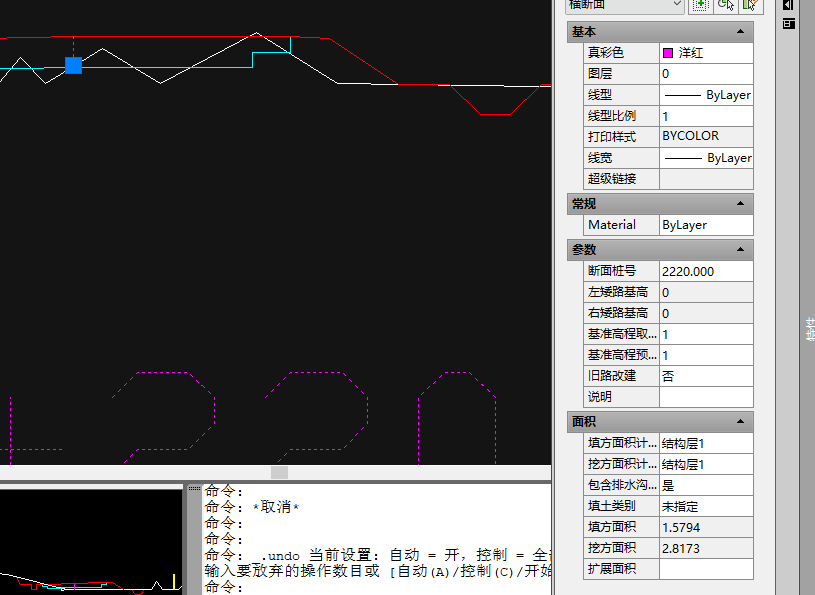Select the 打印样式 BYCOLOR value

(706, 137)
